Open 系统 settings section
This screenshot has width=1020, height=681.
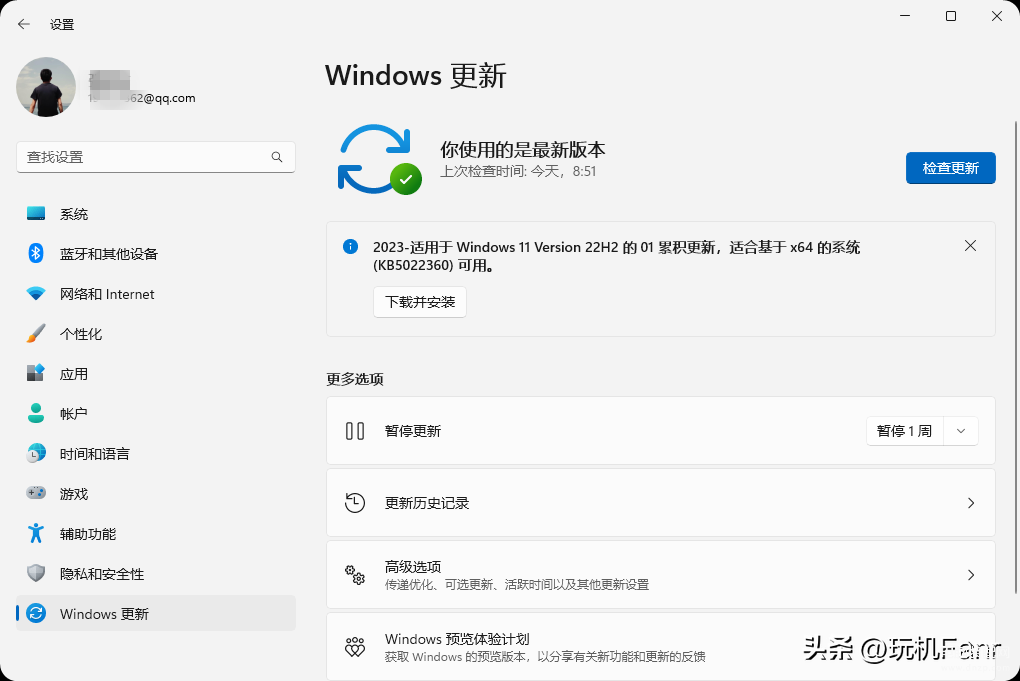coord(155,214)
